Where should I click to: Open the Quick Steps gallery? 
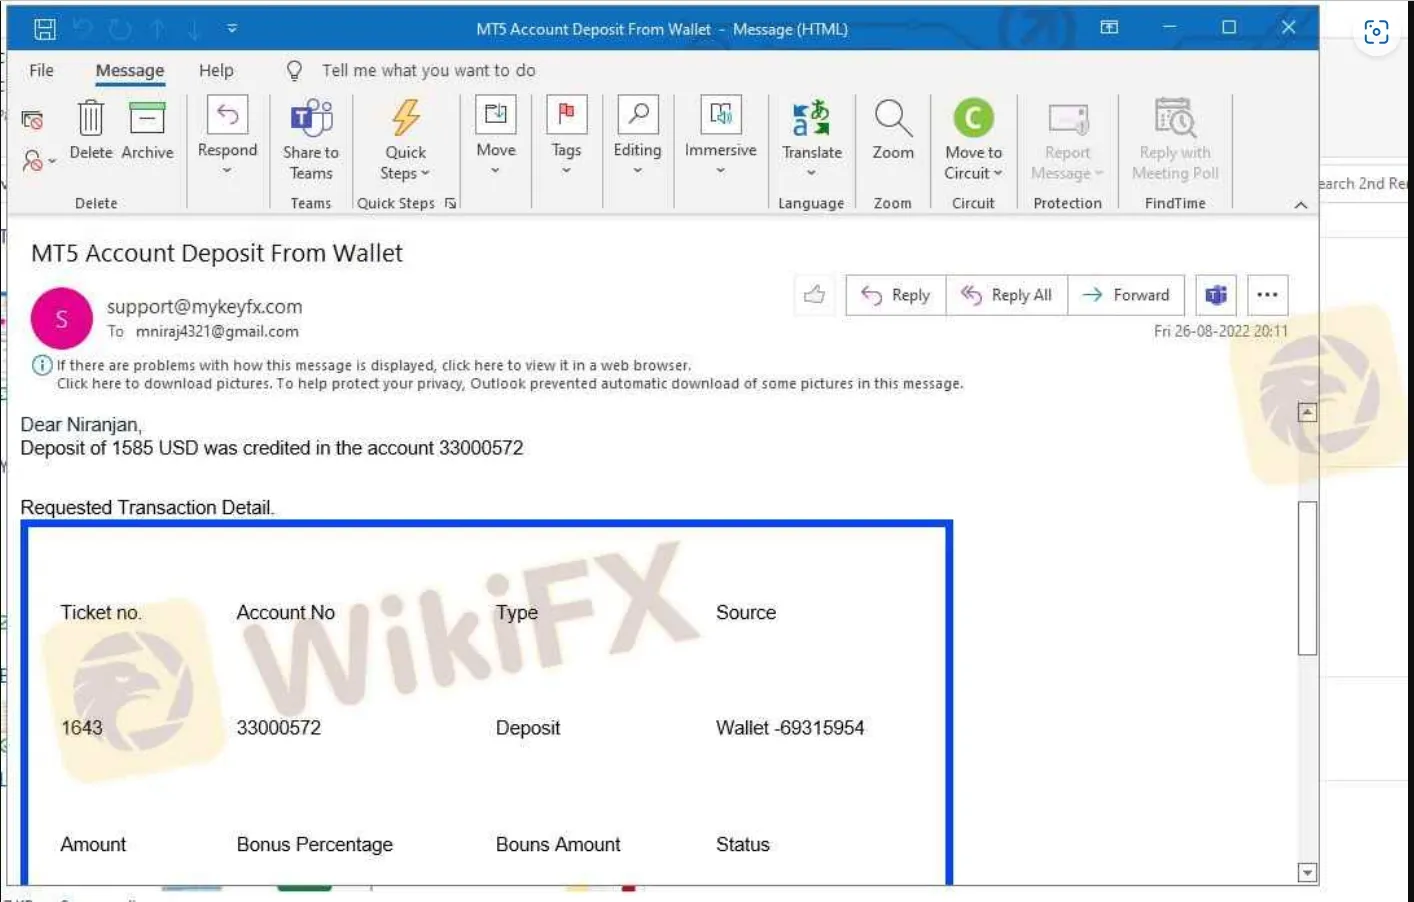[406, 140]
